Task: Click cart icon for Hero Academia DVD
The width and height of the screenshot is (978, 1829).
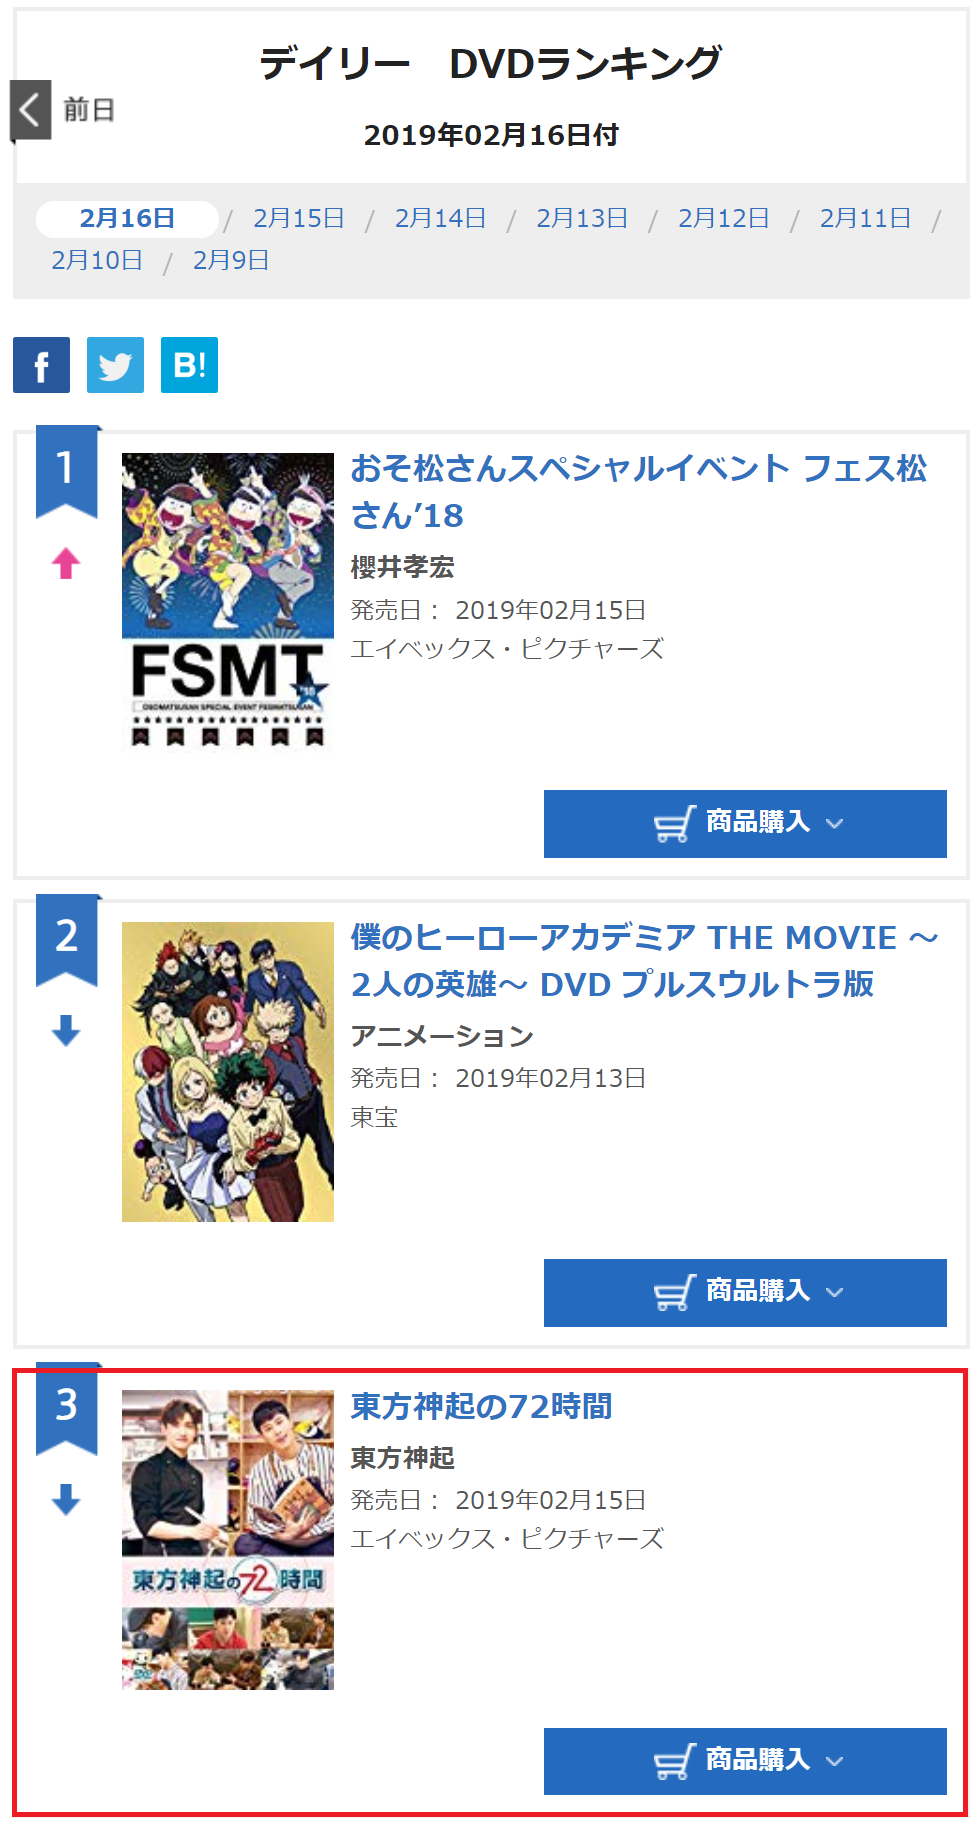Action: pyautogui.click(x=673, y=1293)
